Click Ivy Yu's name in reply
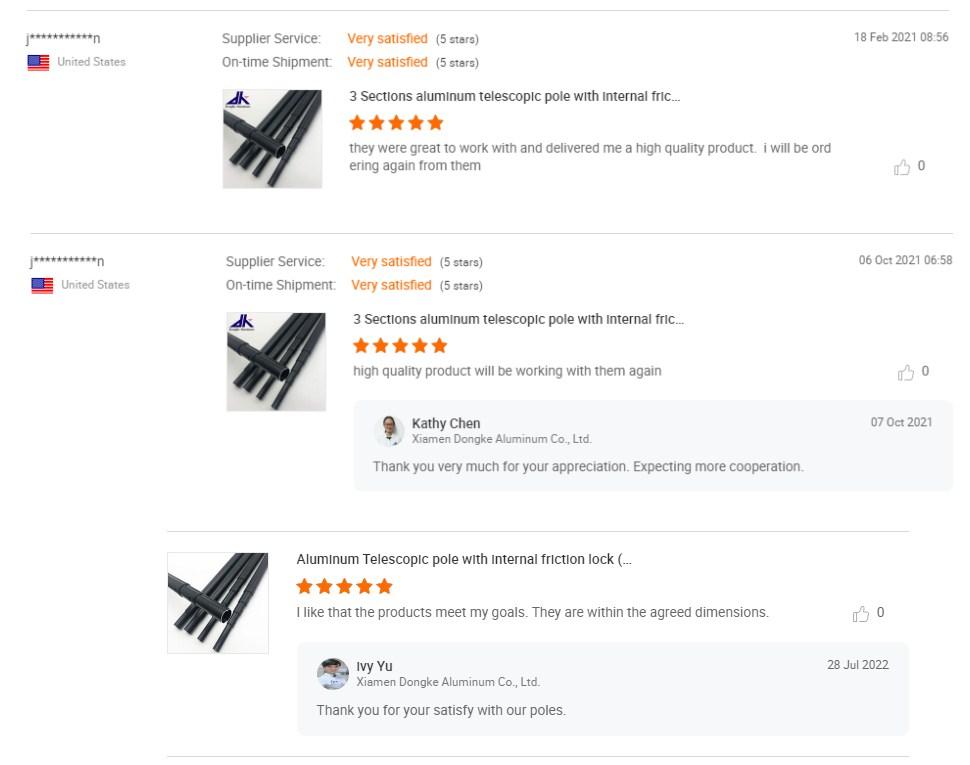This screenshot has height=765, width=970. 374,666
